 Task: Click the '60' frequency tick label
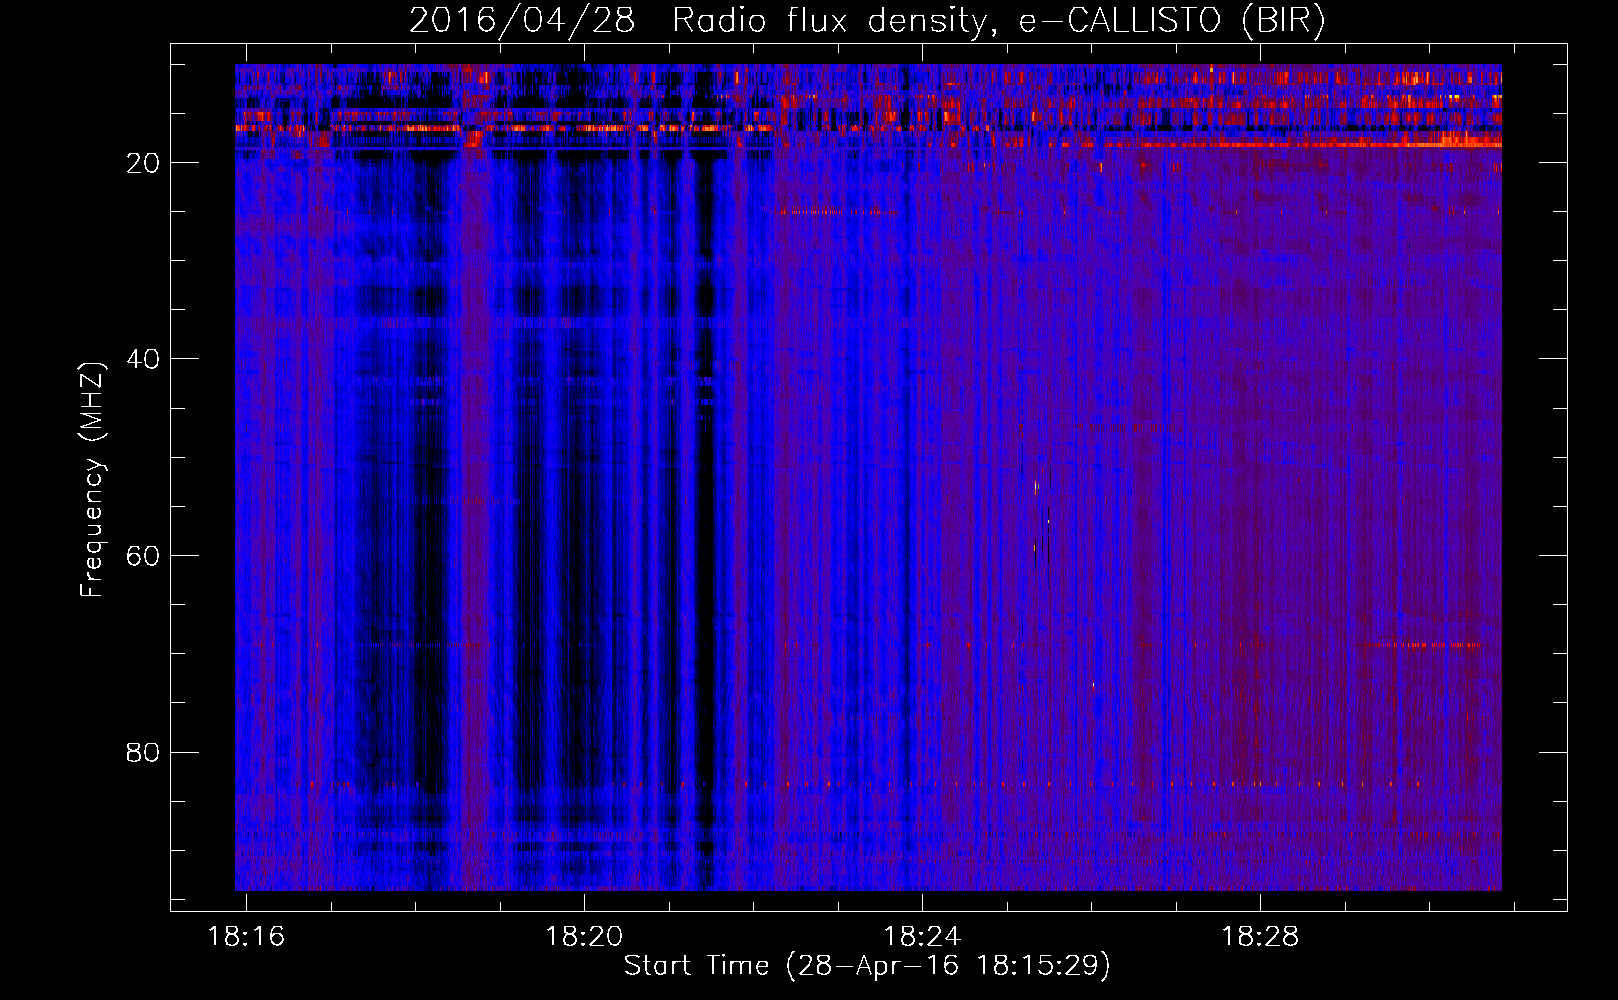click(x=143, y=556)
